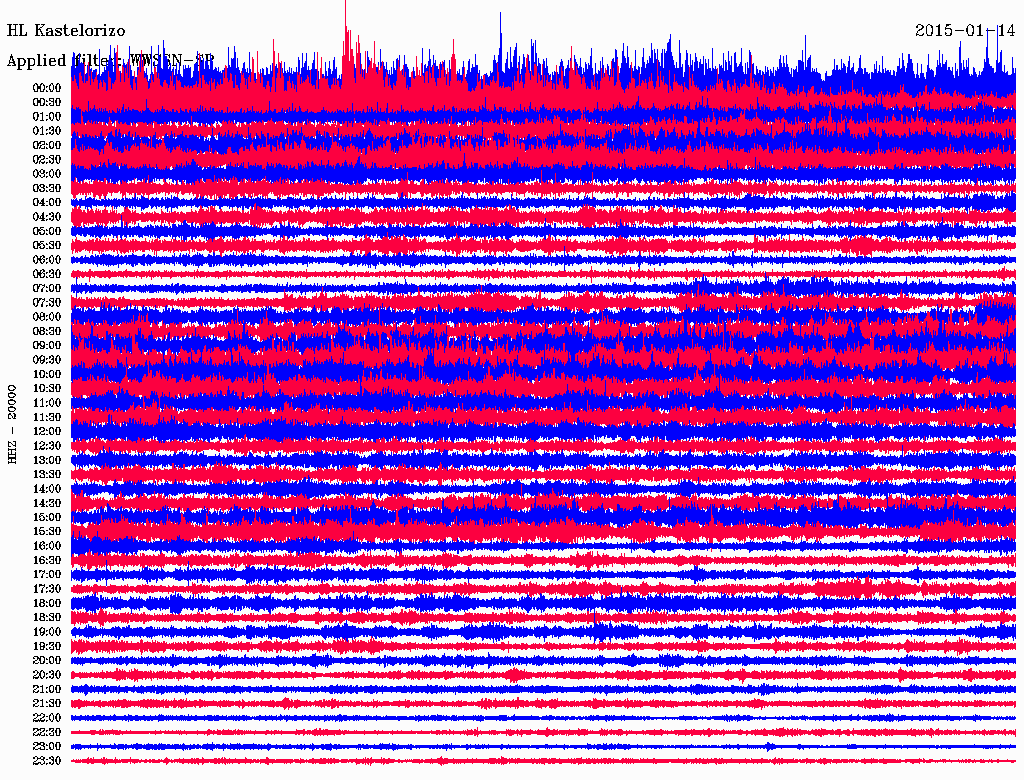Select the 04:30 time label
The image size is (1024, 780).
(47, 217)
